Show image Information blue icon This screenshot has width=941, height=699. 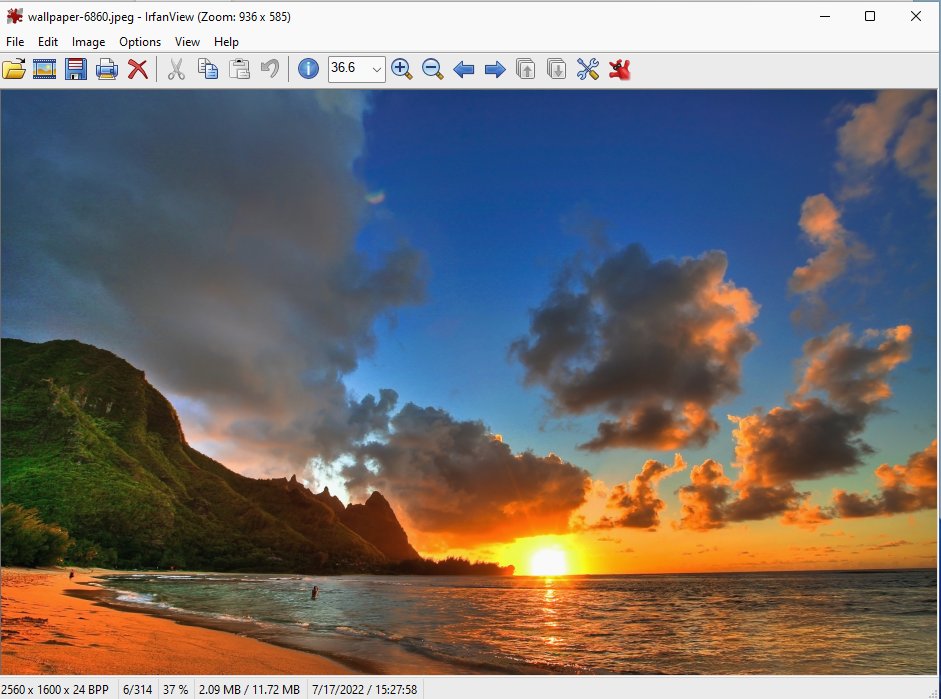pyautogui.click(x=309, y=69)
